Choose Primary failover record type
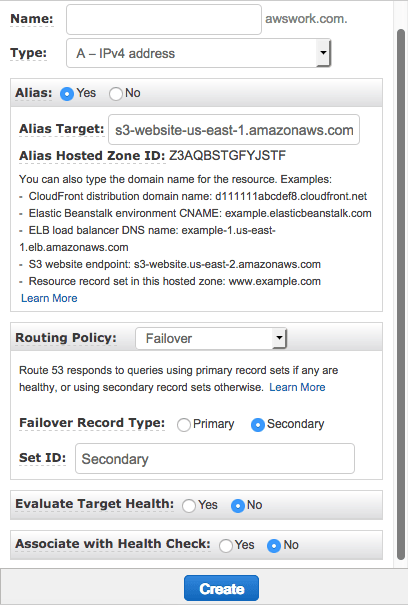This screenshot has width=408, height=607. (183, 425)
